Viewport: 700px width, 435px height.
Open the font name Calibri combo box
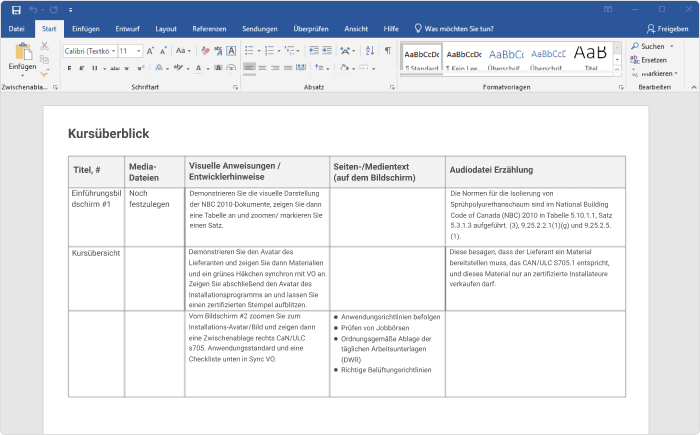coord(90,51)
